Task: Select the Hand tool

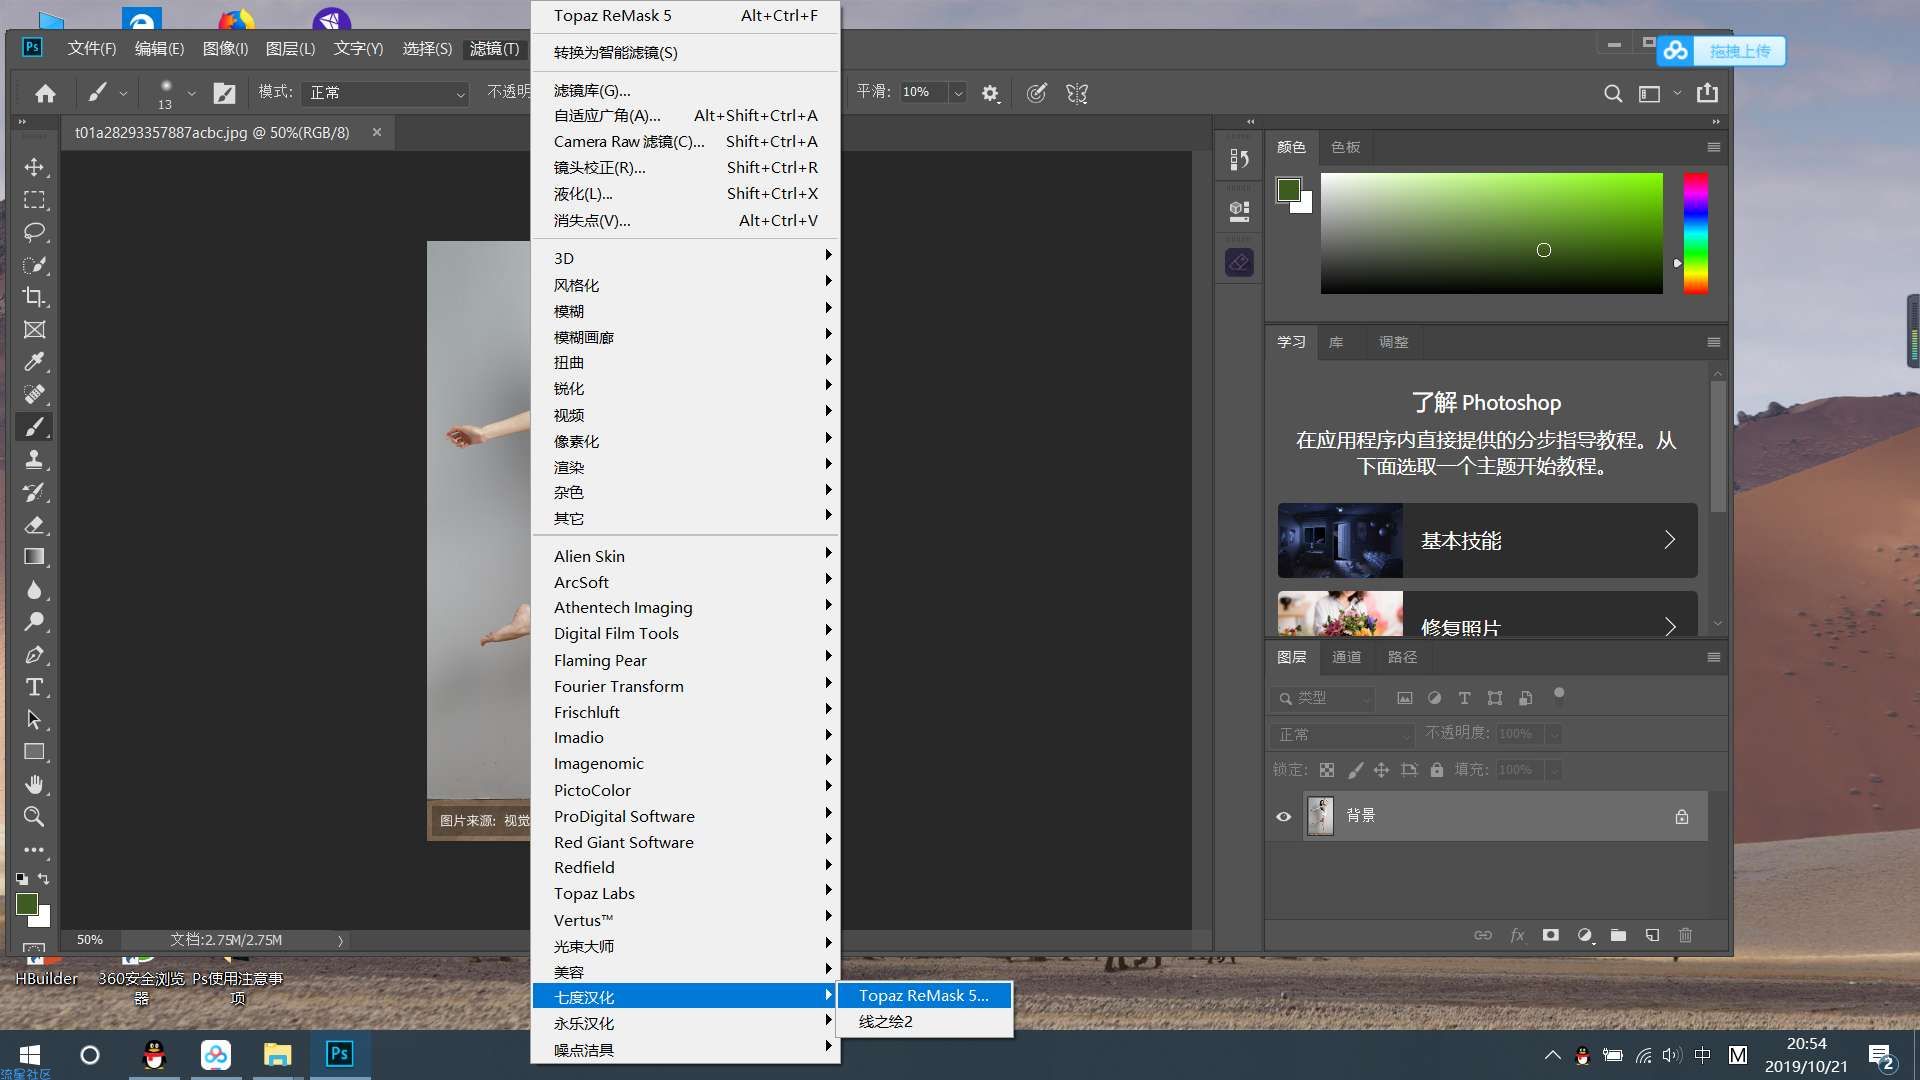Action: (x=34, y=784)
